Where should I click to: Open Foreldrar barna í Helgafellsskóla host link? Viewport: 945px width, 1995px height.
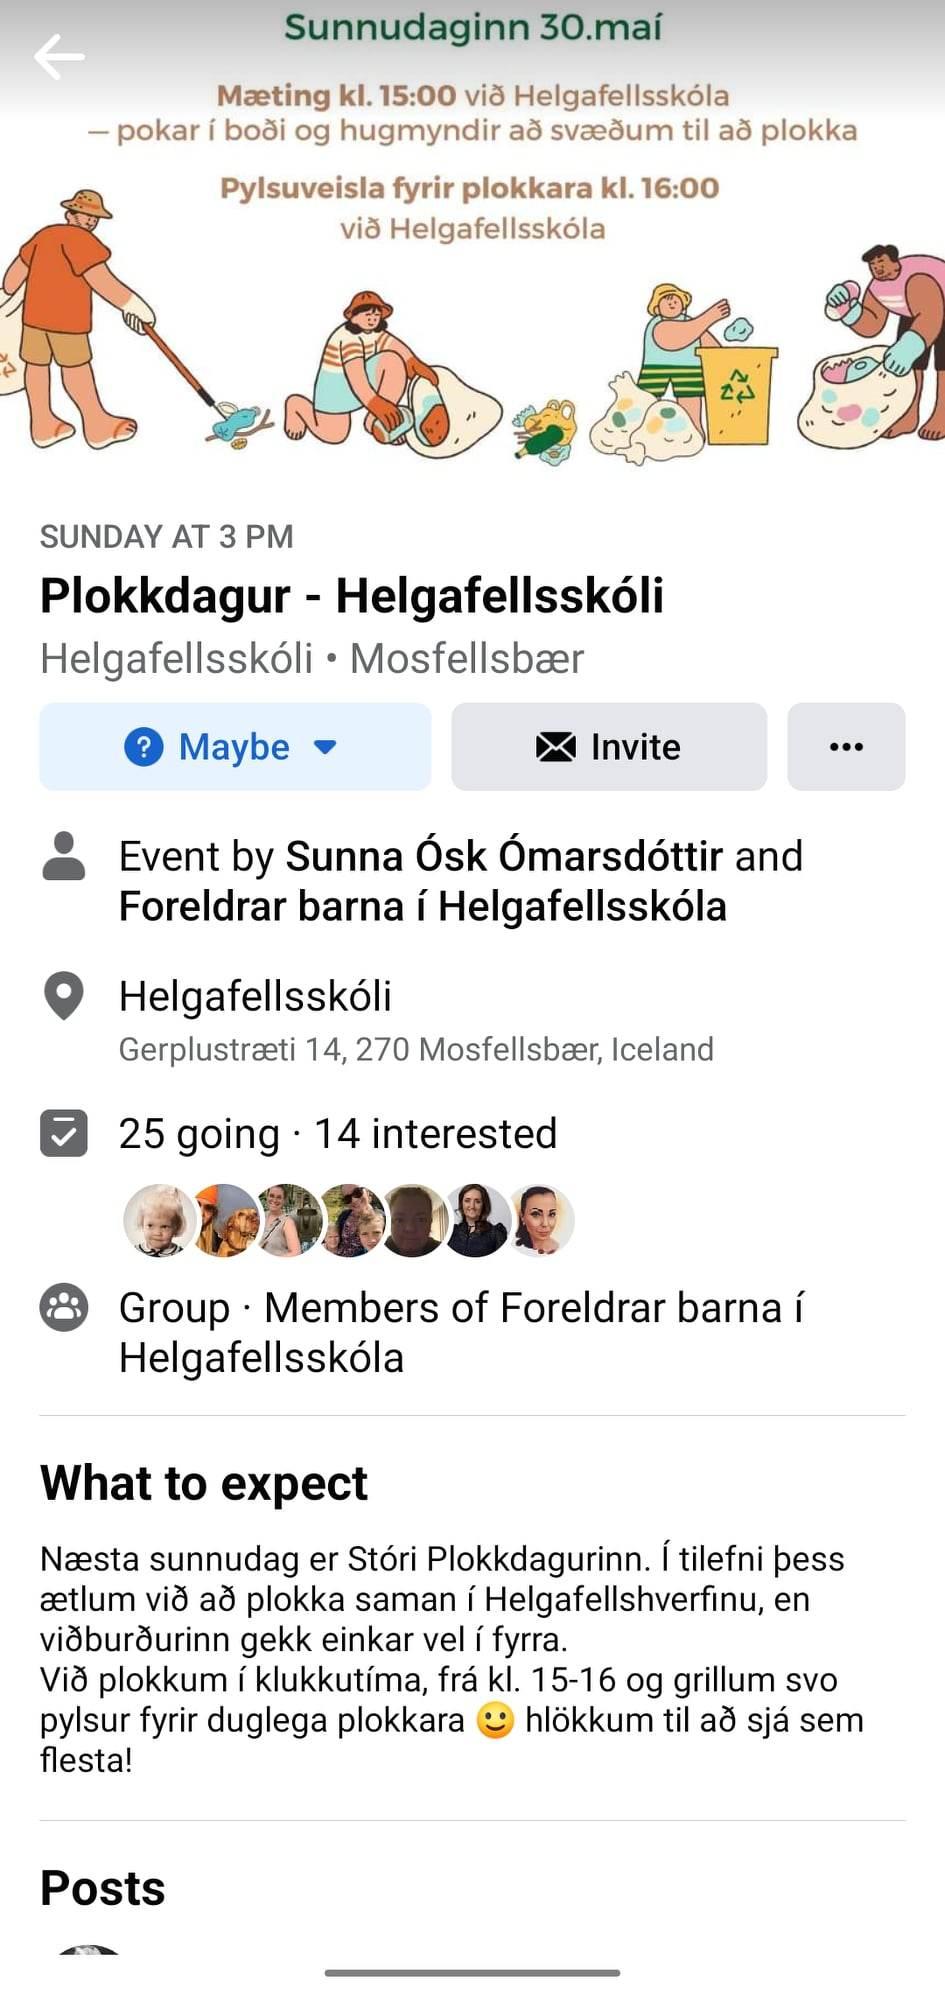tap(423, 906)
